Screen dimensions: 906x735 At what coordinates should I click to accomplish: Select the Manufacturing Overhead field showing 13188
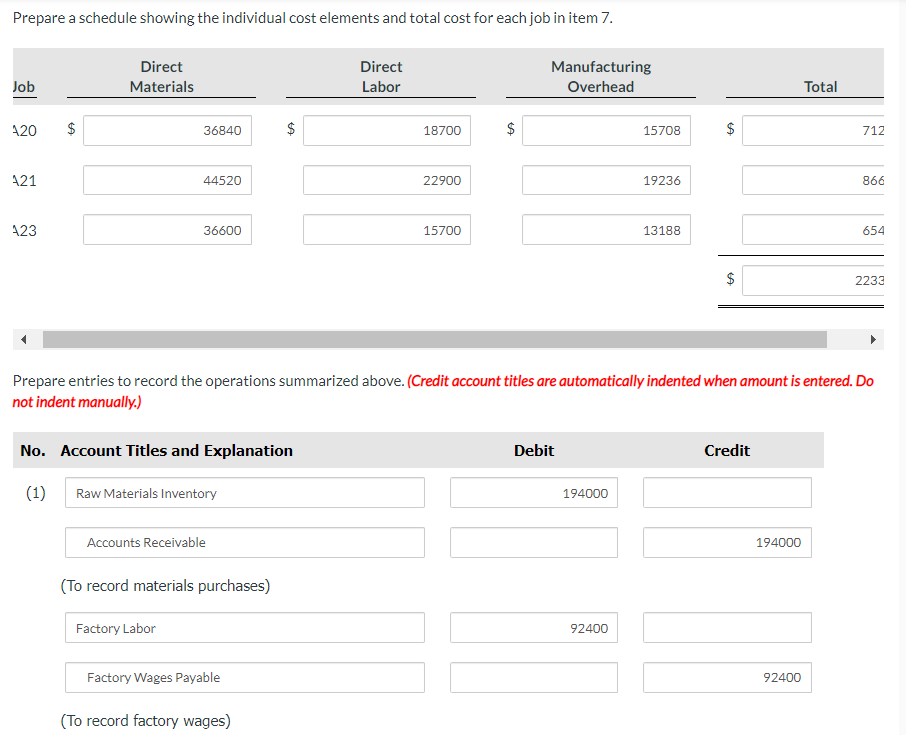[606, 229]
